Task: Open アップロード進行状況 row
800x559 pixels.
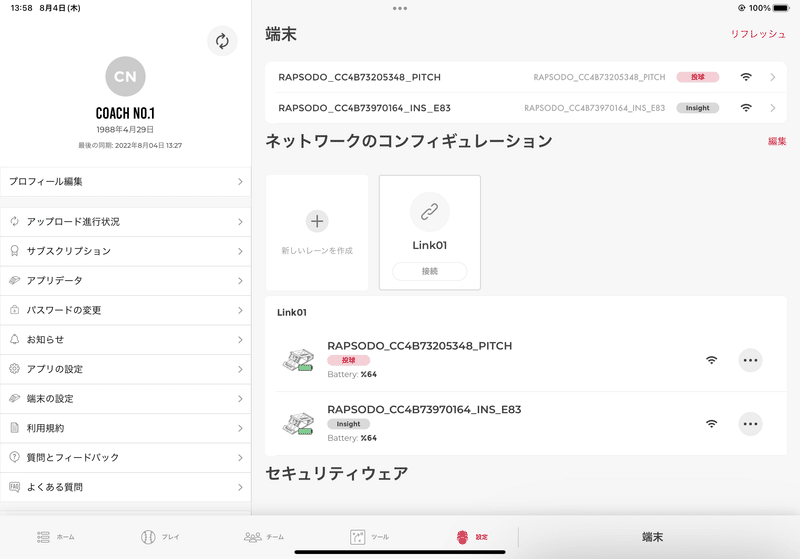Action: [x=126, y=222]
